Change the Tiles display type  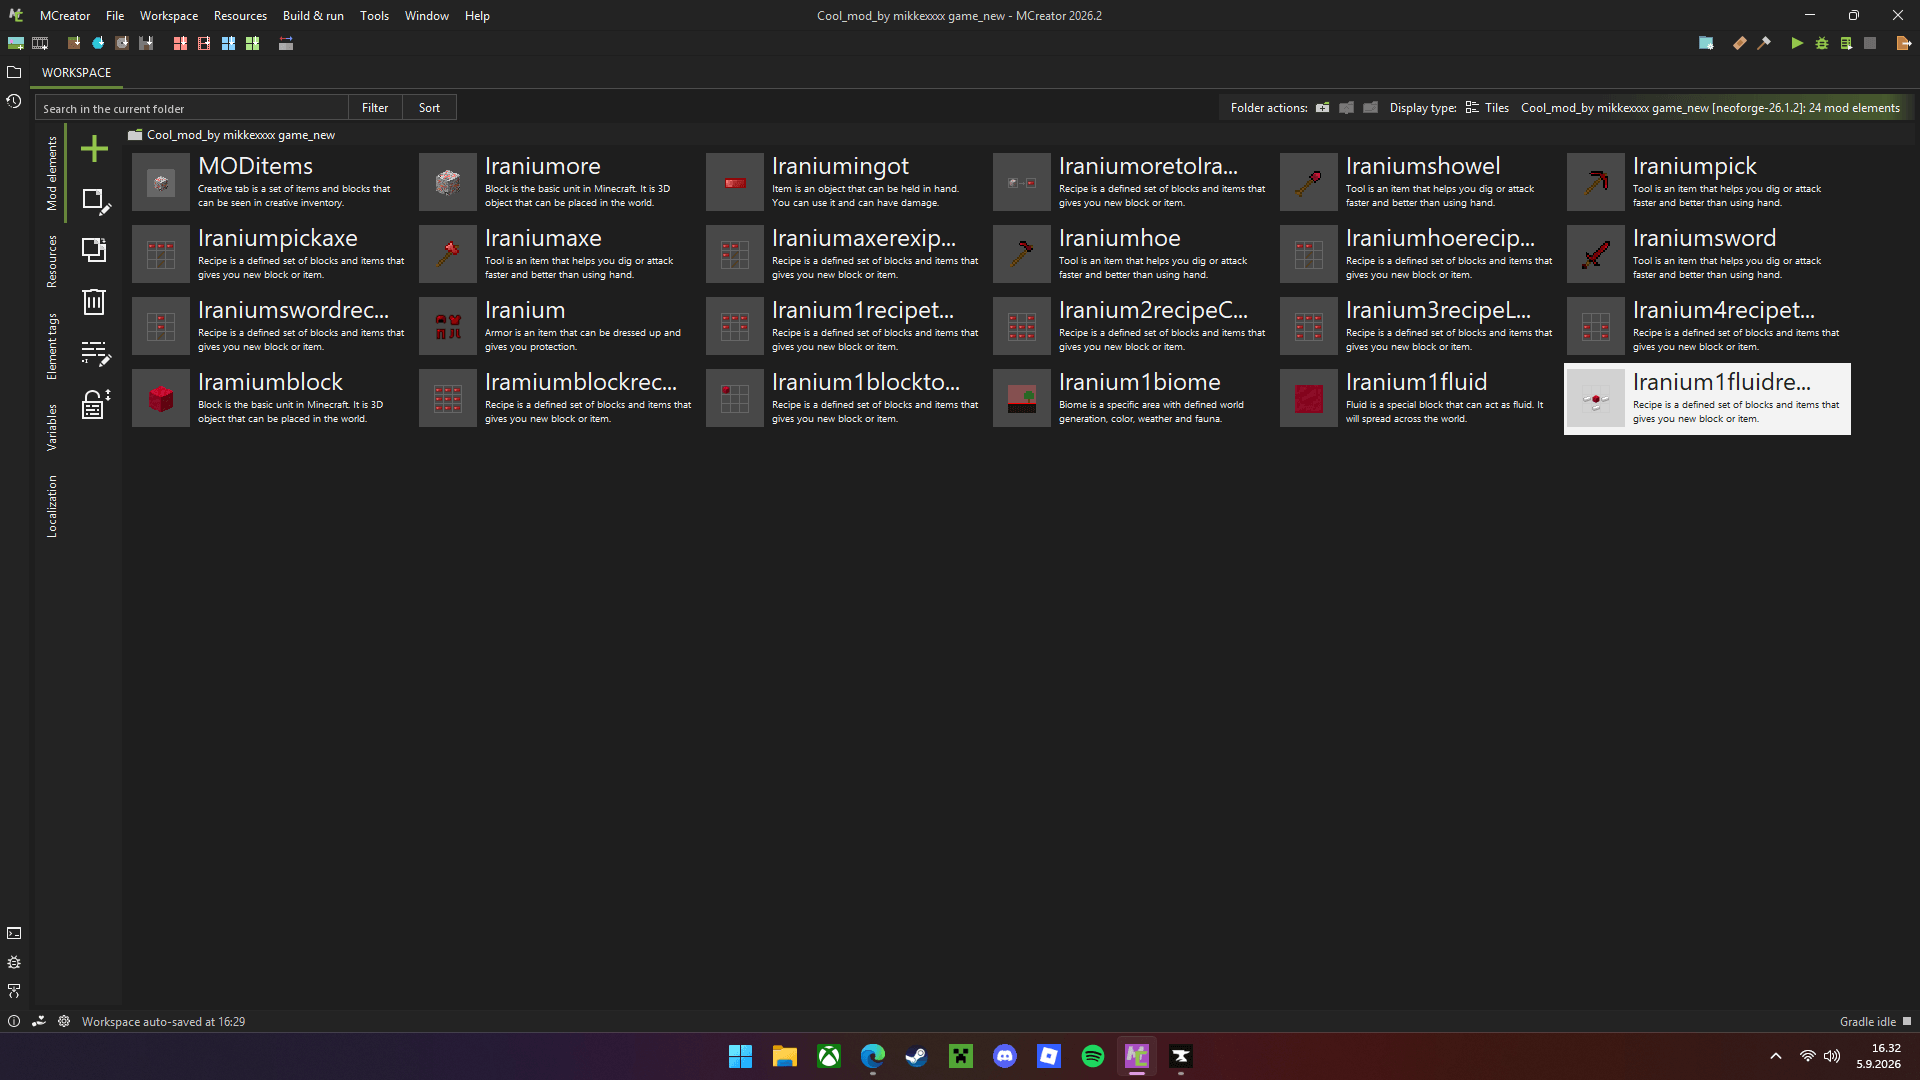tap(1487, 108)
